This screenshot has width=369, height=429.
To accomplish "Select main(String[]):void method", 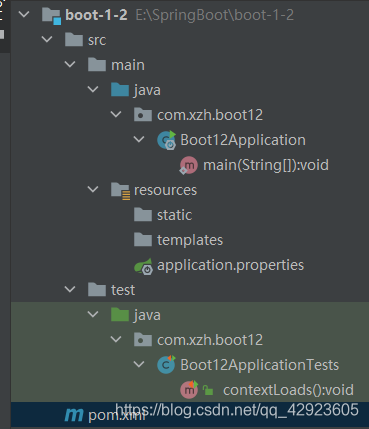I will point(266,165).
